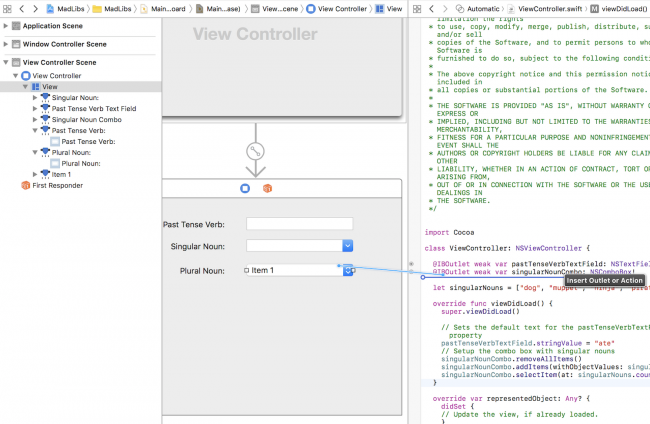650x424 pixels.
Task: Open the Automatic mode in assistant jump bar
Action: 481,8
